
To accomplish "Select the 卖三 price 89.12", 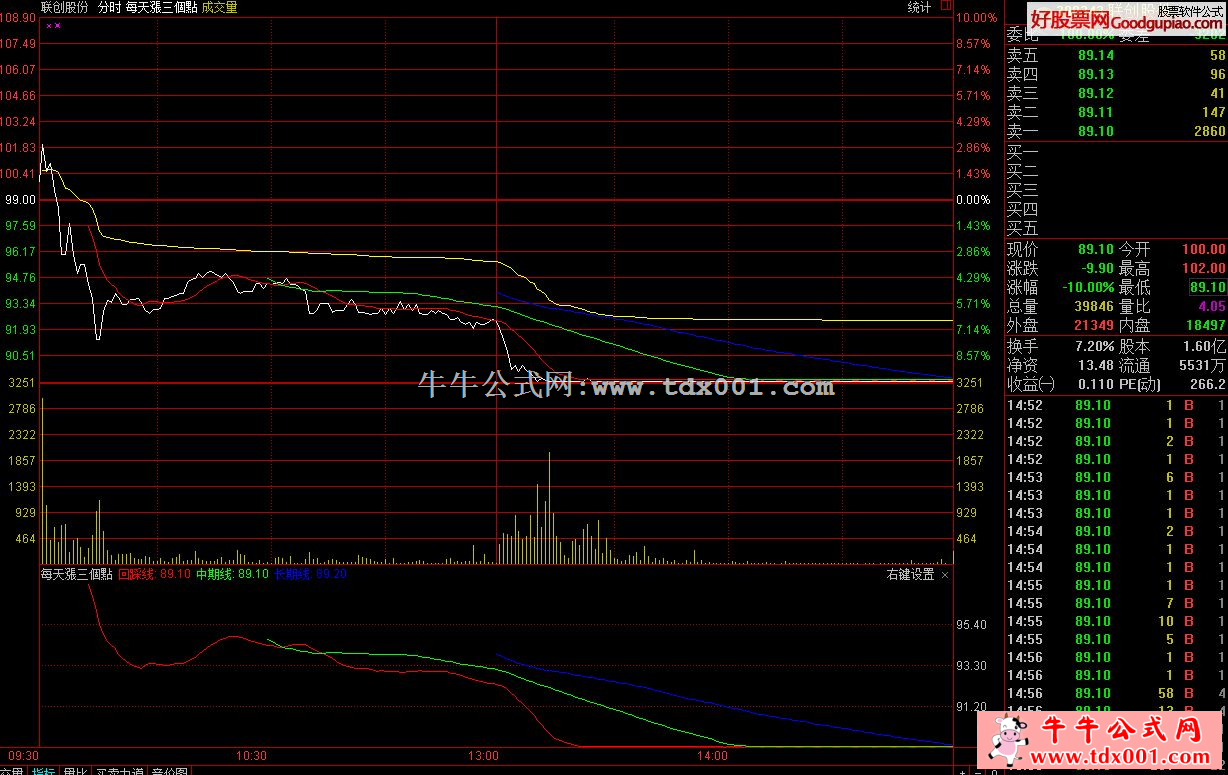I will pyautogui.click(x=1096, y=93).
